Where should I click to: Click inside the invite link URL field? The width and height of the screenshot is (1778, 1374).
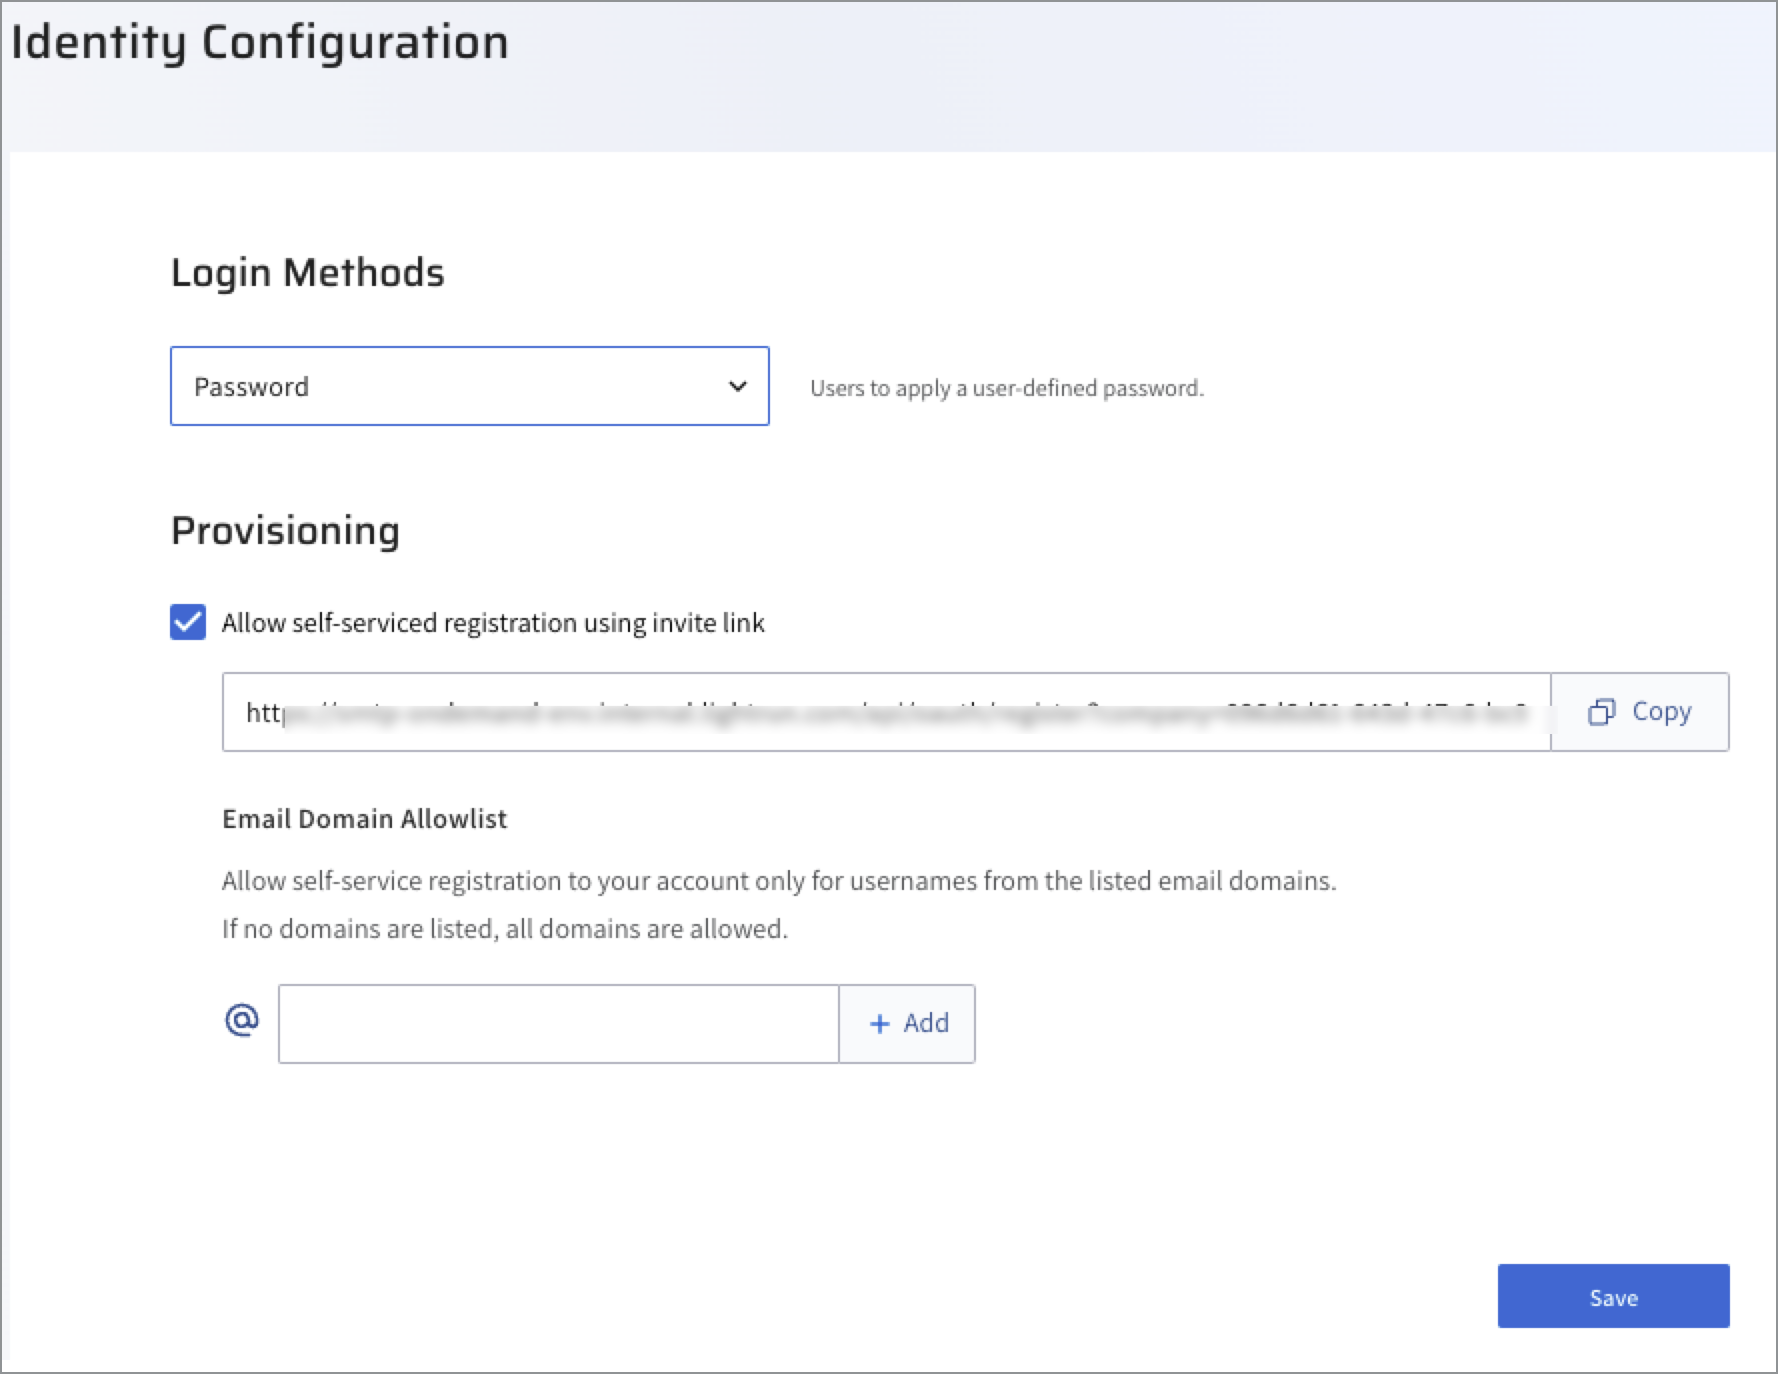tap(886, 712)
